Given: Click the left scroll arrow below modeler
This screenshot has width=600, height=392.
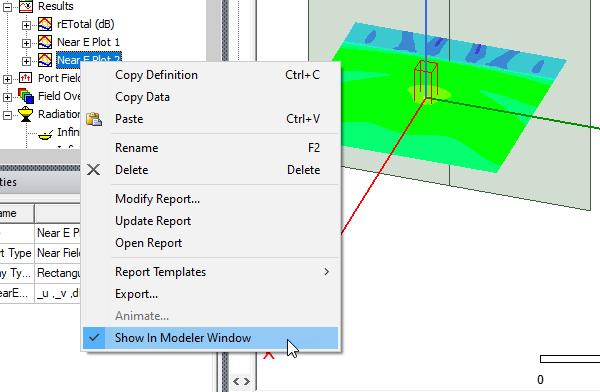Looking at the screenshot, I should point(236,382).
